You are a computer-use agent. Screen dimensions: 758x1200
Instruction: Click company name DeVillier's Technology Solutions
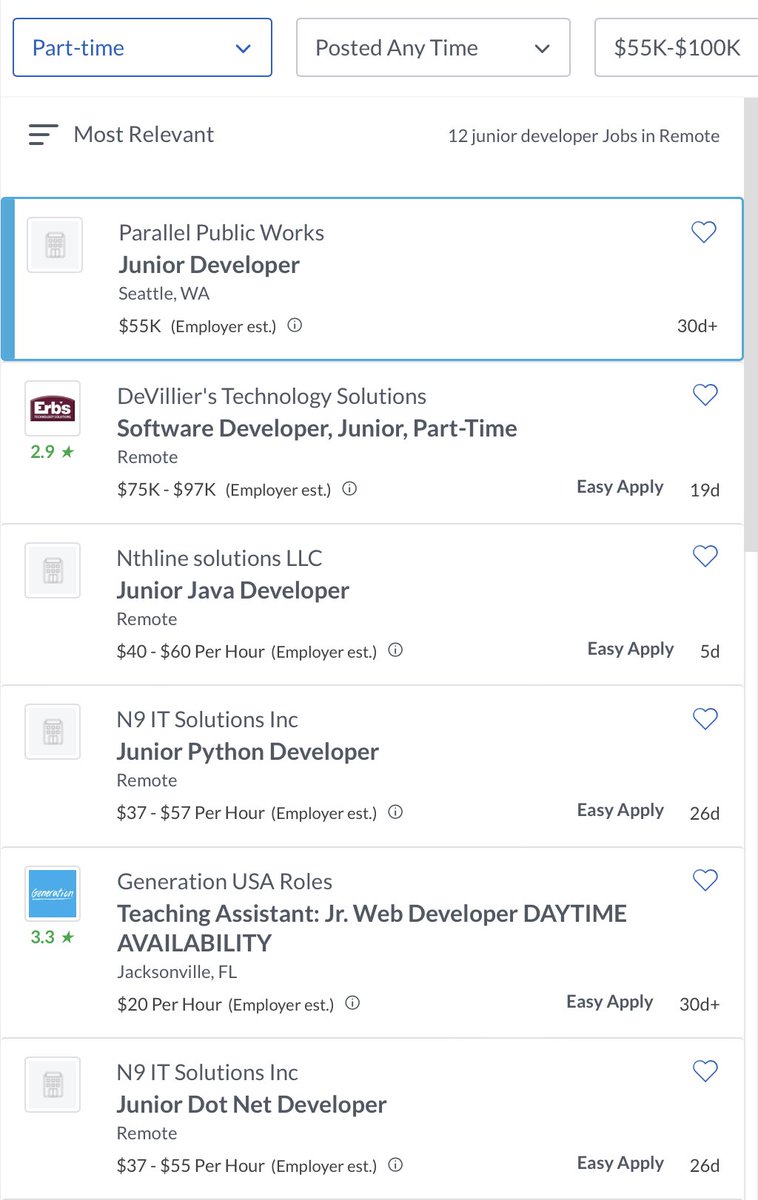(272, 396)
